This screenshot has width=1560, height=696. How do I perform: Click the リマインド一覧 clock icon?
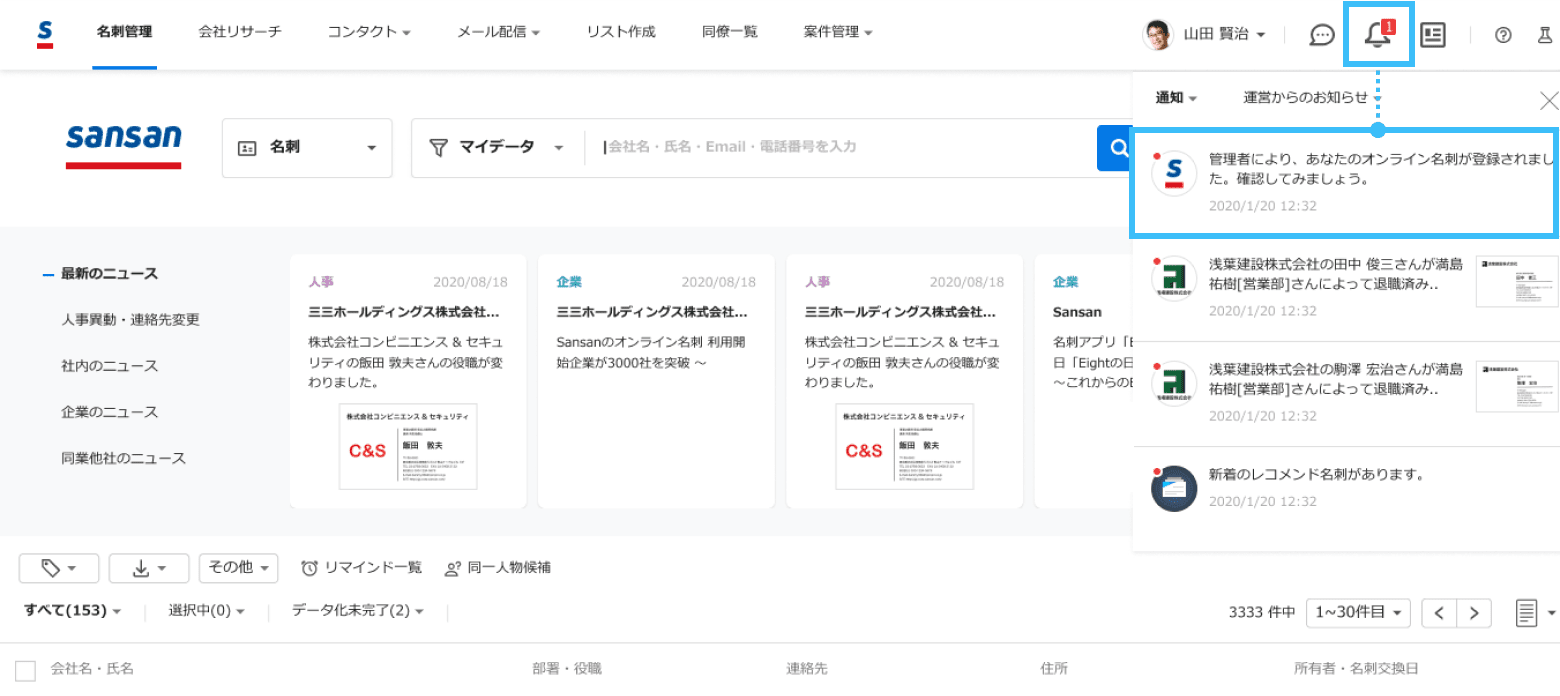310,568
